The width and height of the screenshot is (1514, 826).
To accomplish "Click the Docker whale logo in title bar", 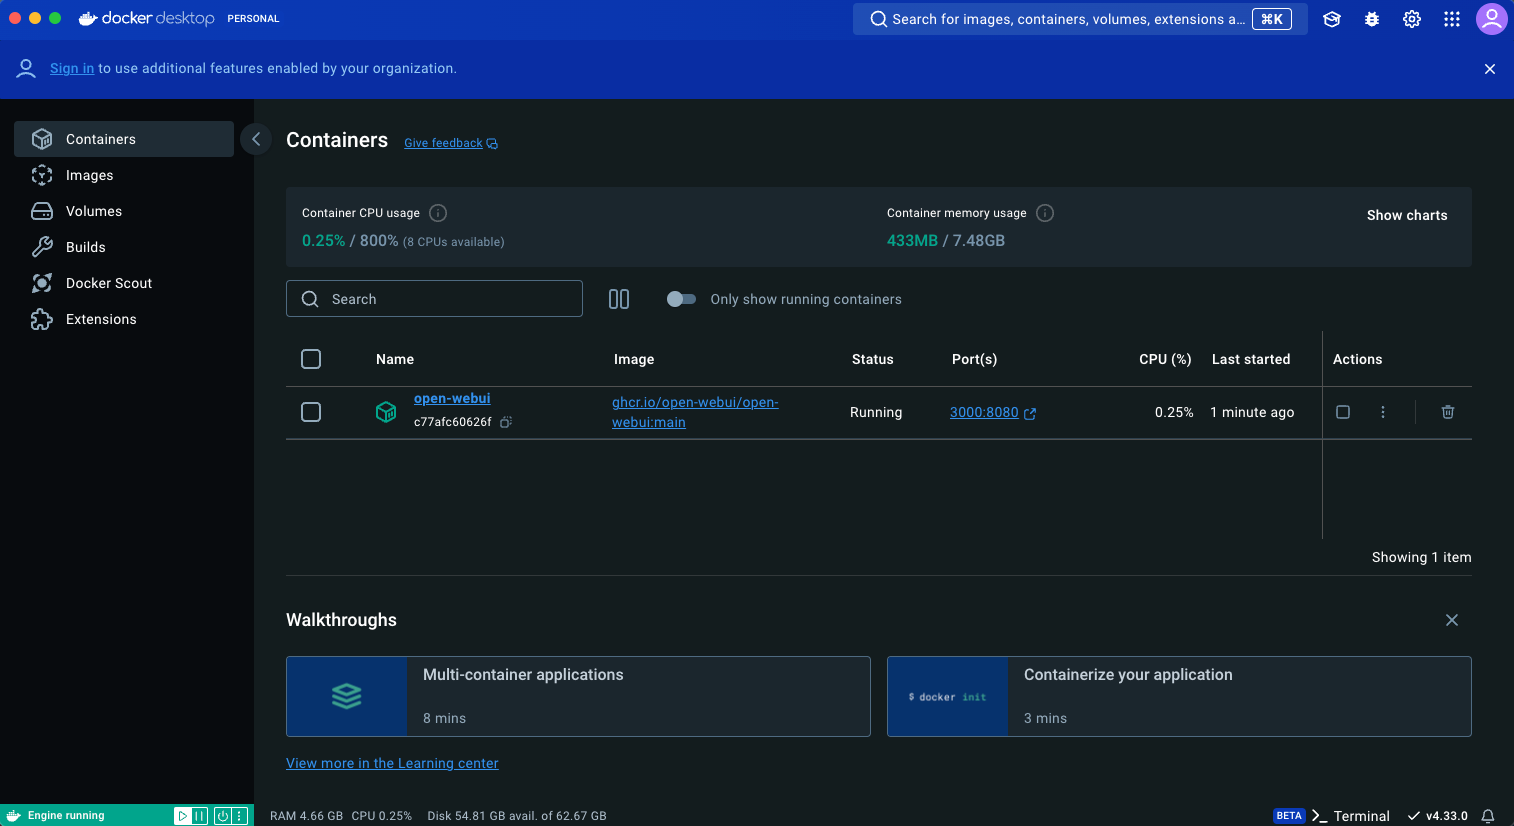I will (88, 18).
